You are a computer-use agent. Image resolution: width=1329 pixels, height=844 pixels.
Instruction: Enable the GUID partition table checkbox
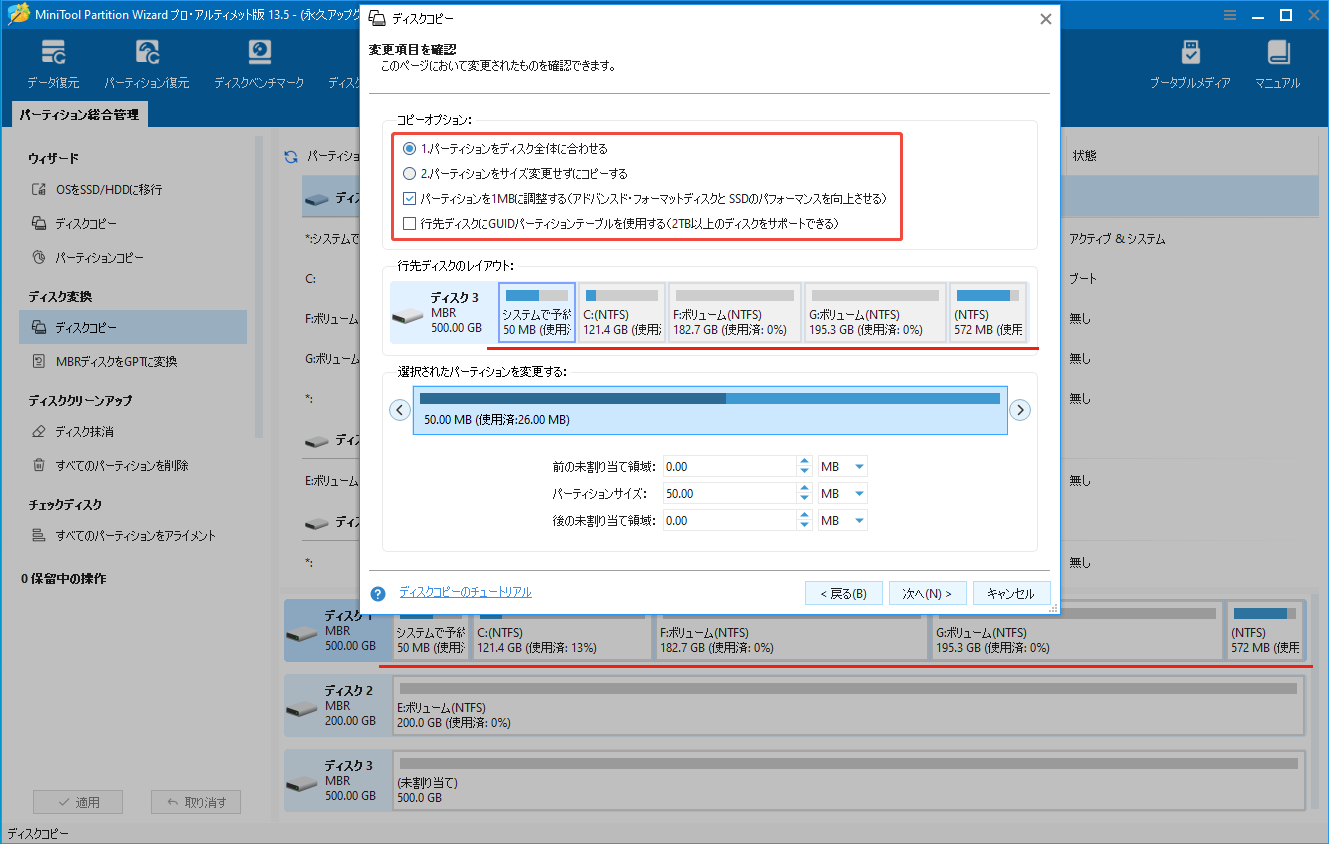409,223
